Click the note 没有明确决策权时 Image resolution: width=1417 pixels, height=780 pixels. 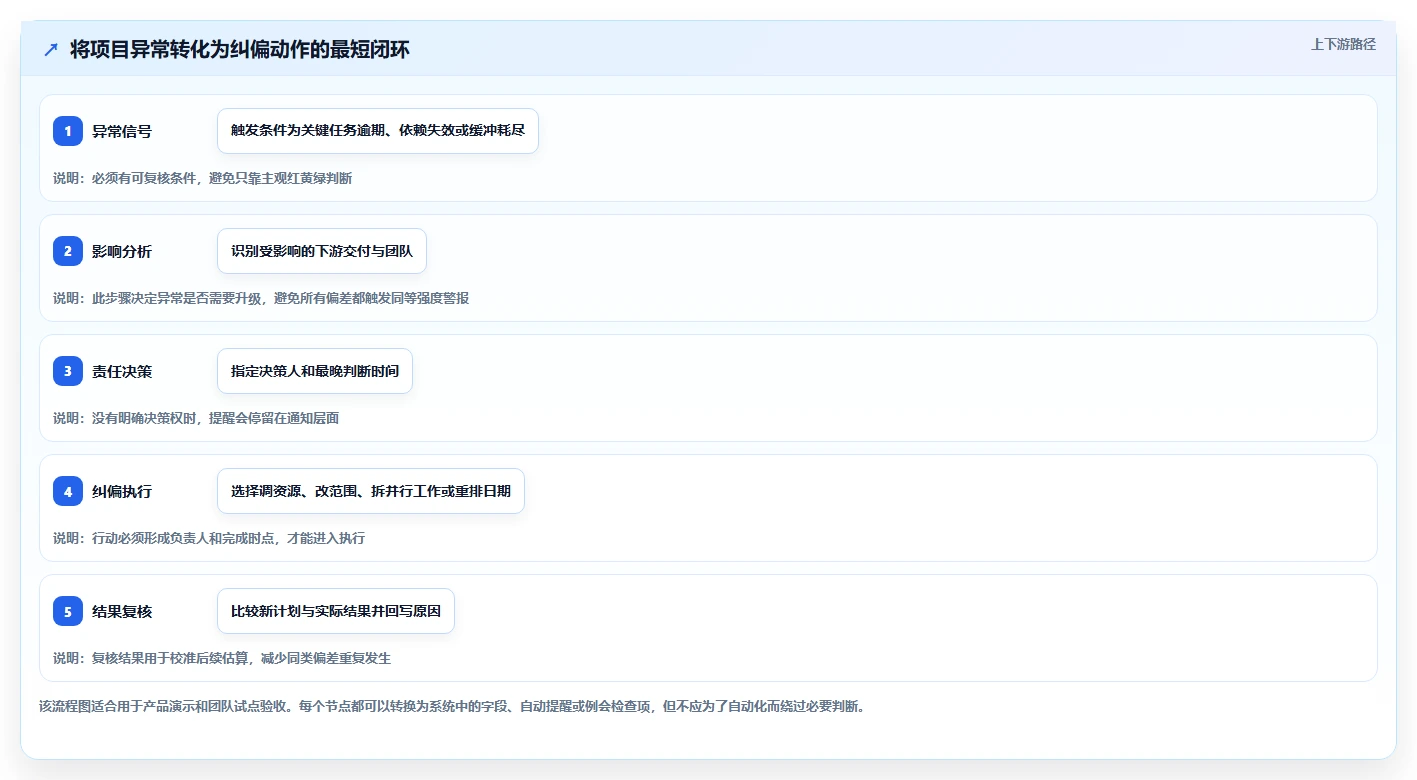pos(196,418)
